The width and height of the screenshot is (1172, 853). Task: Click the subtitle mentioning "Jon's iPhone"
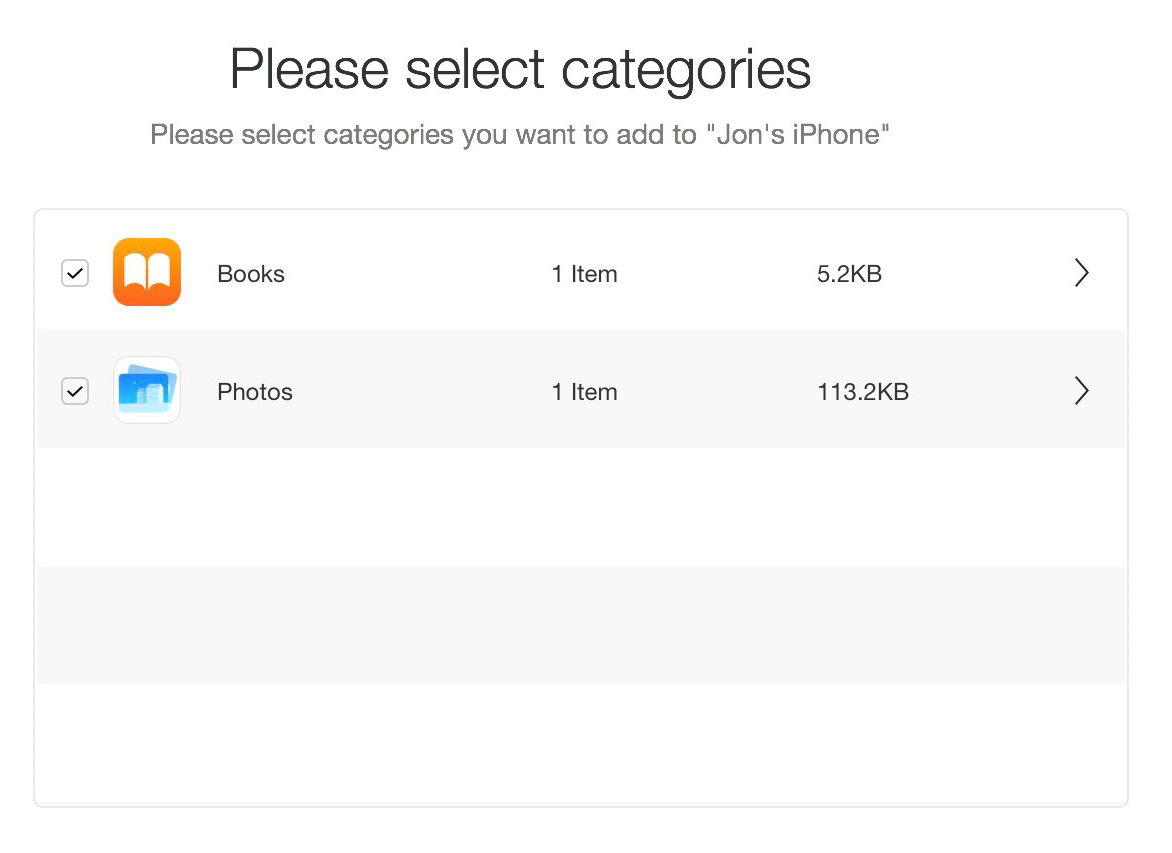pos(519,135)
